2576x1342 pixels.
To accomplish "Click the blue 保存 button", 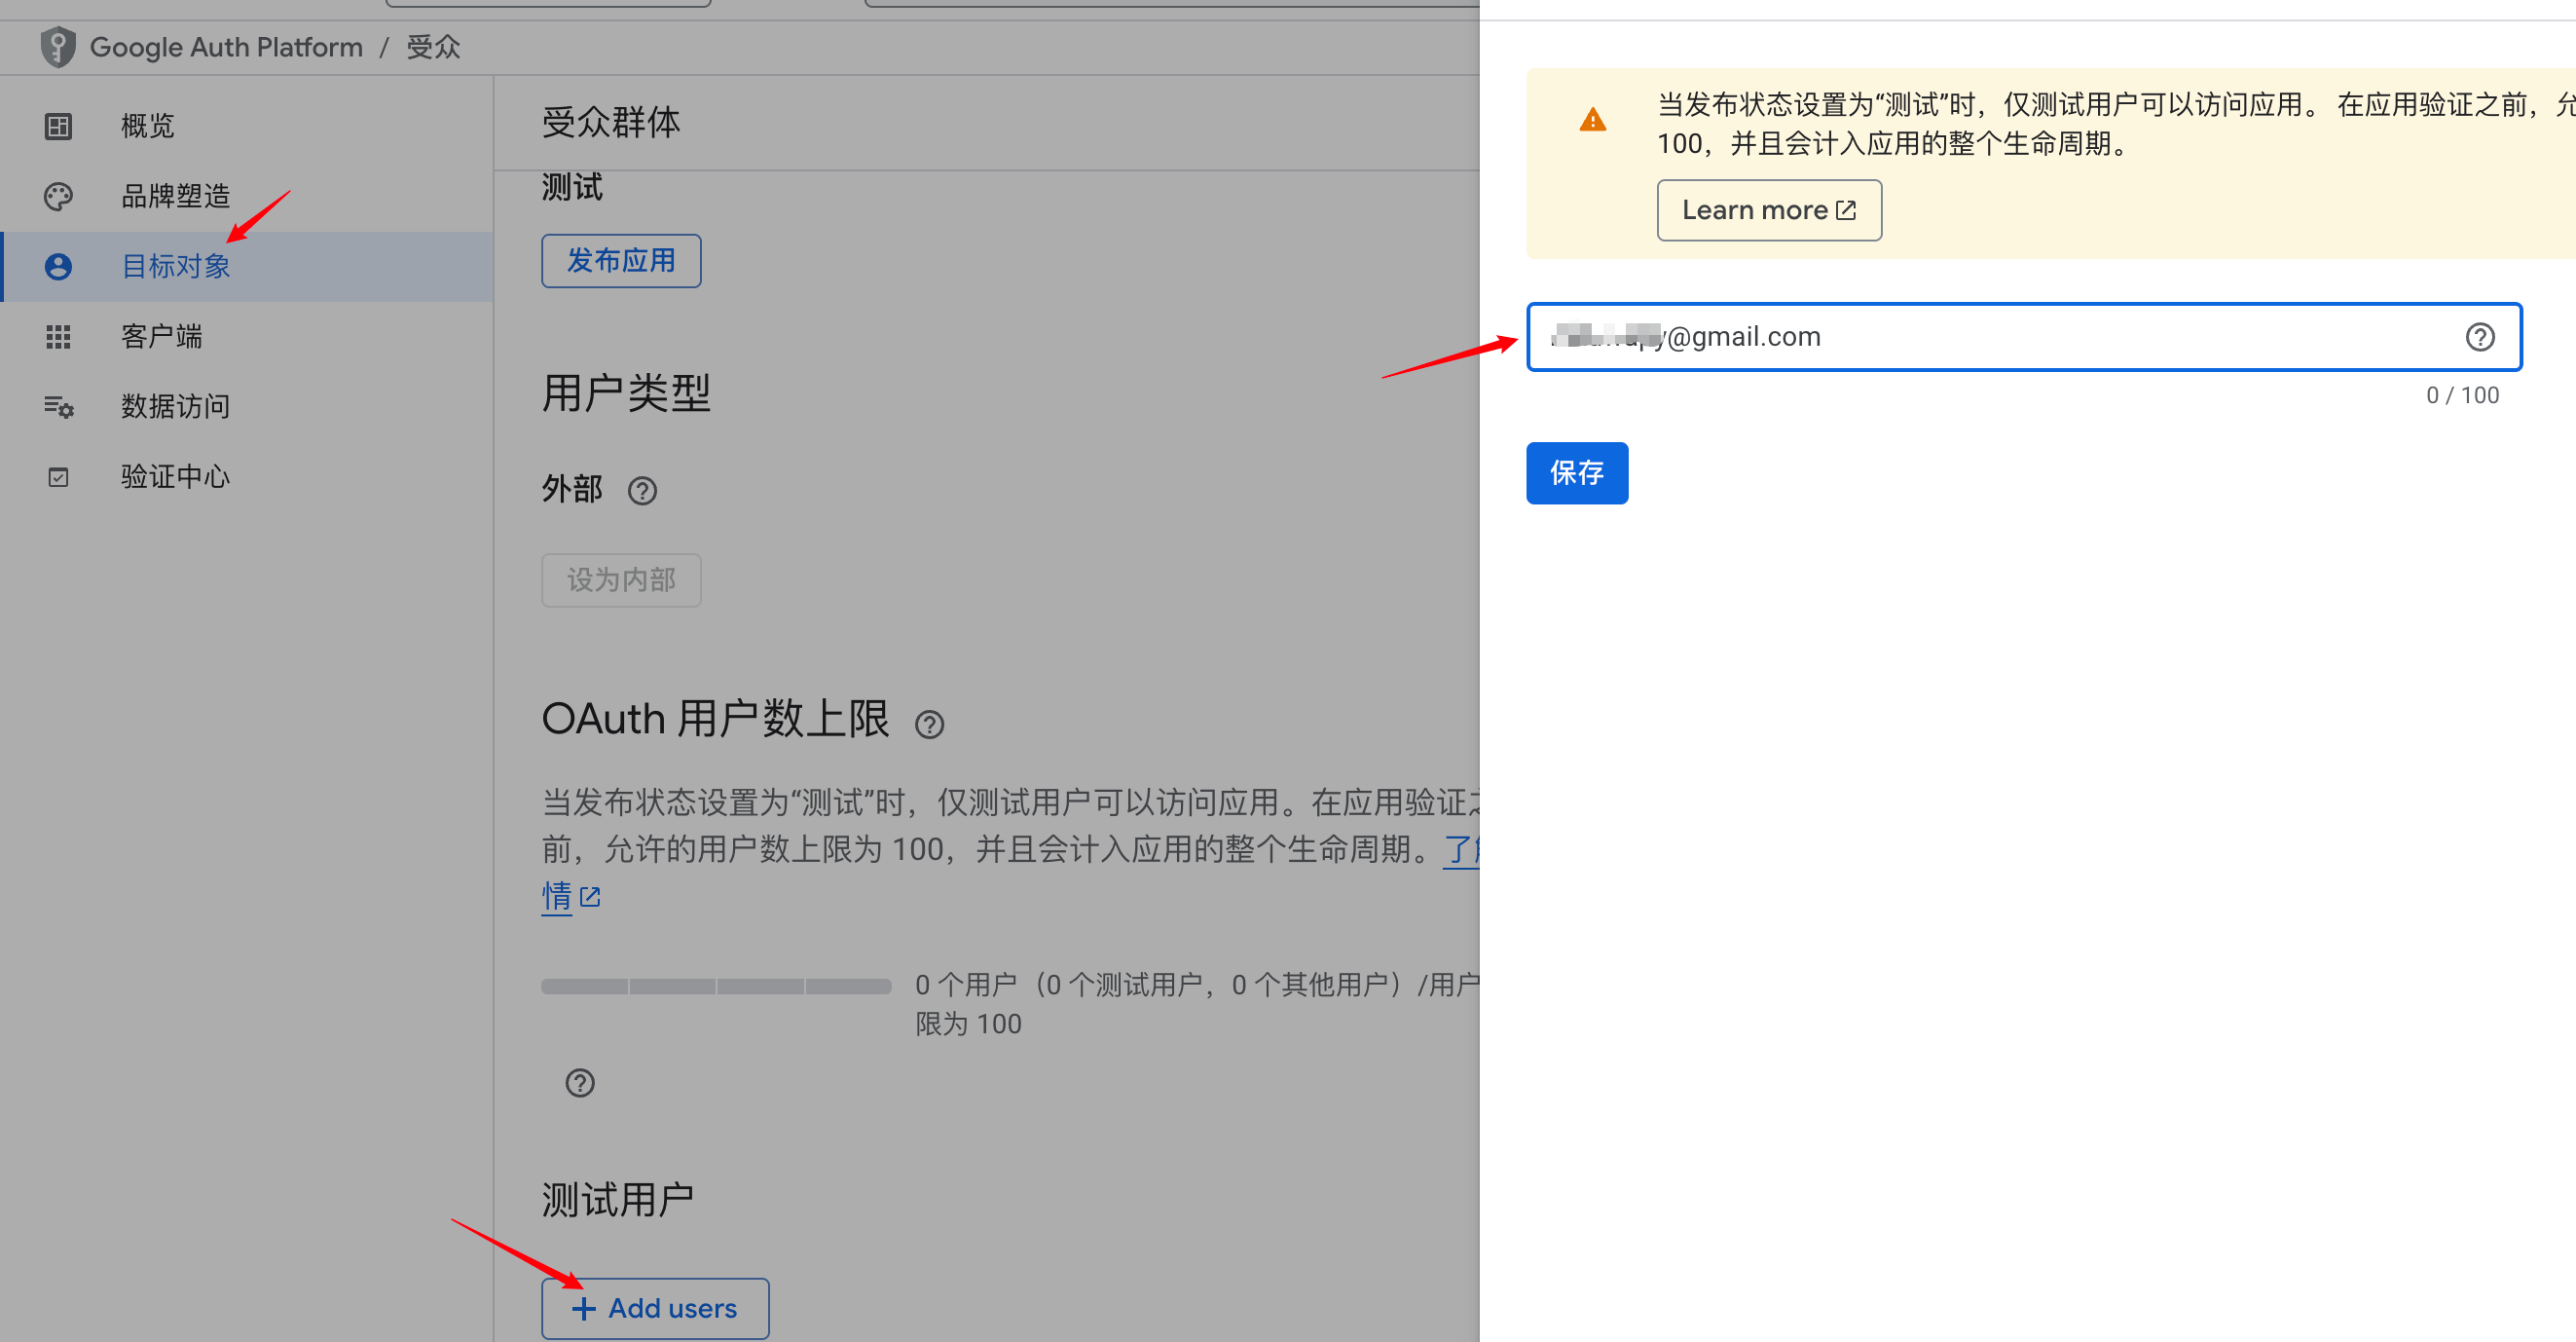I will point(1576,473).
